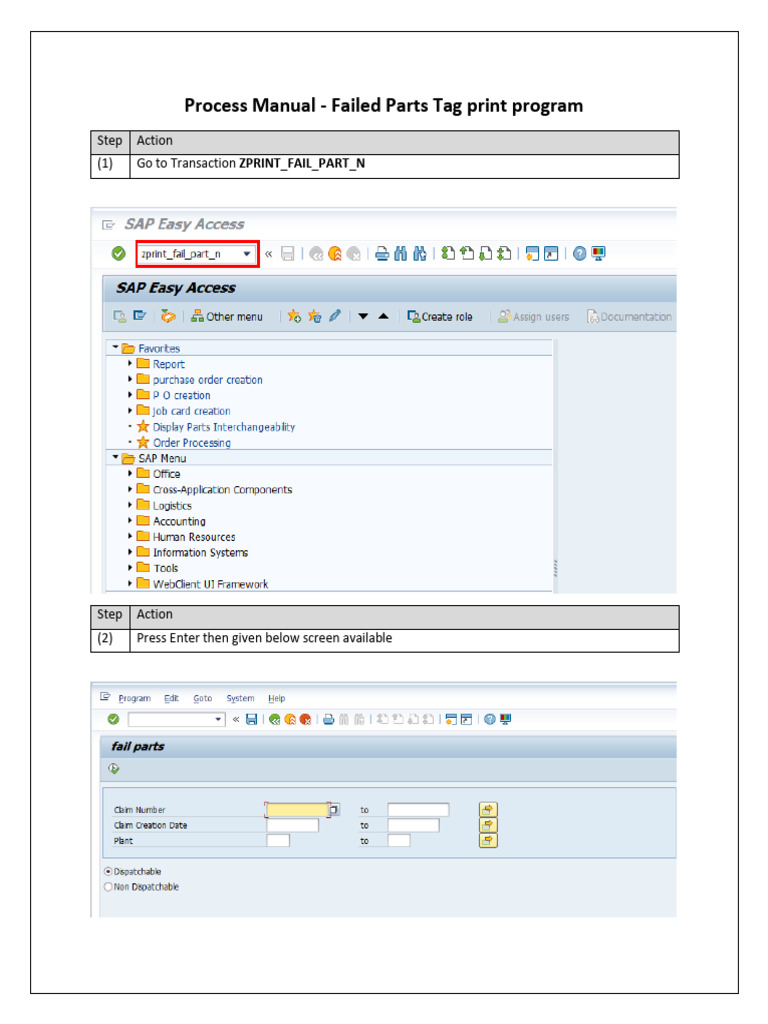Click the Other menu button

227,317
